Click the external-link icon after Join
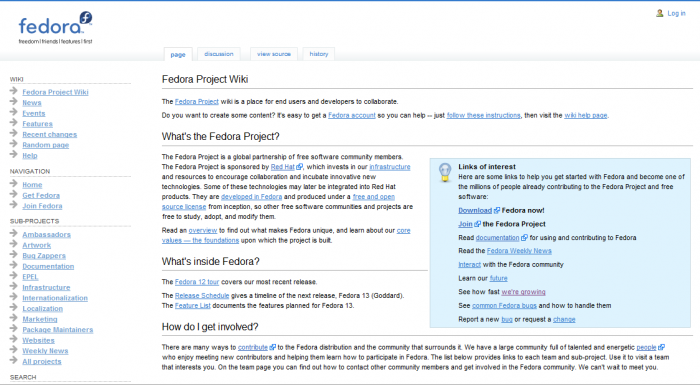Viewport: 700px width, 385px height. [x=477, y=224]
